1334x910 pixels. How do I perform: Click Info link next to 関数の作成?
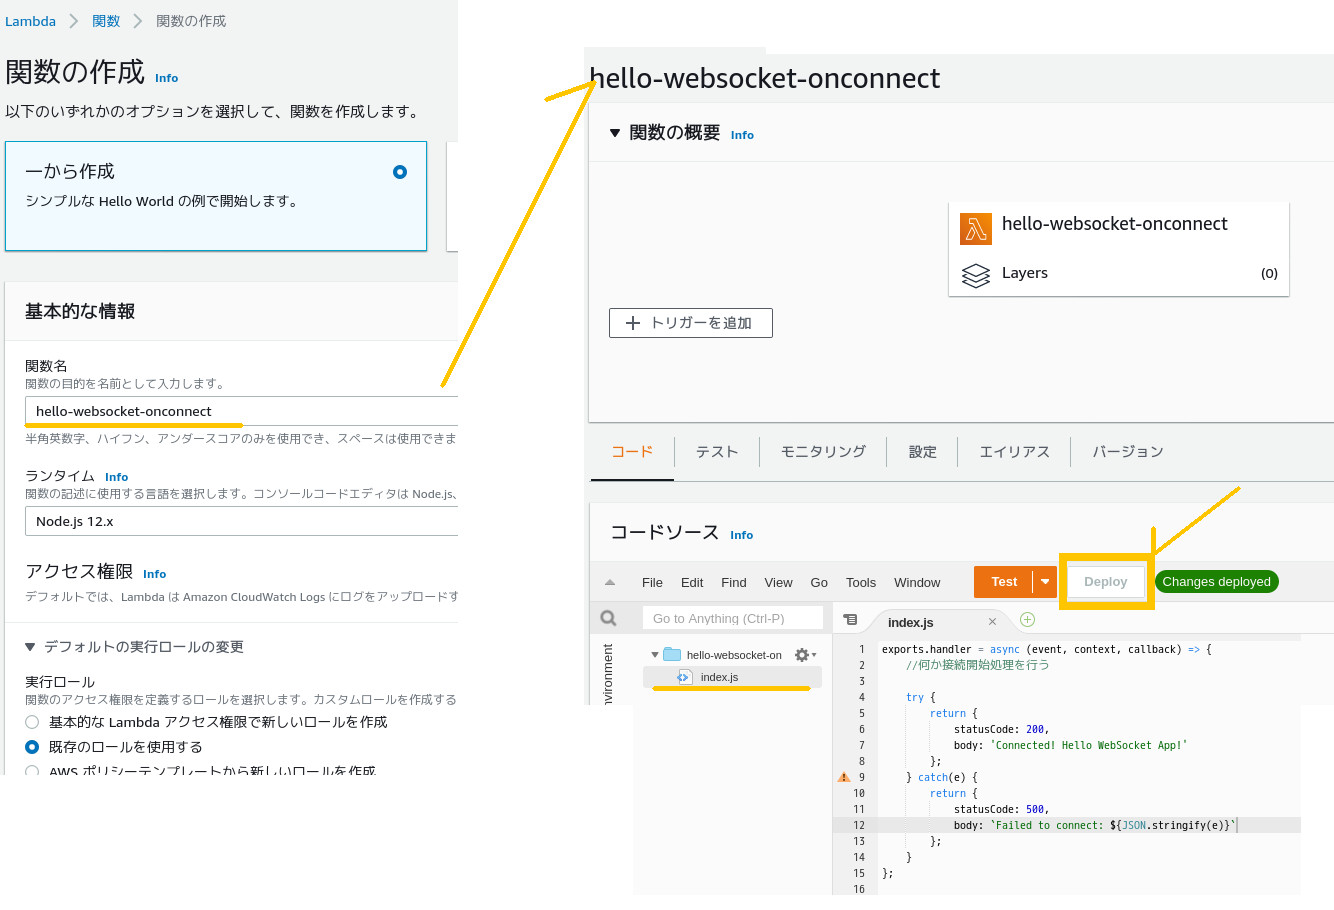(167, 78)
